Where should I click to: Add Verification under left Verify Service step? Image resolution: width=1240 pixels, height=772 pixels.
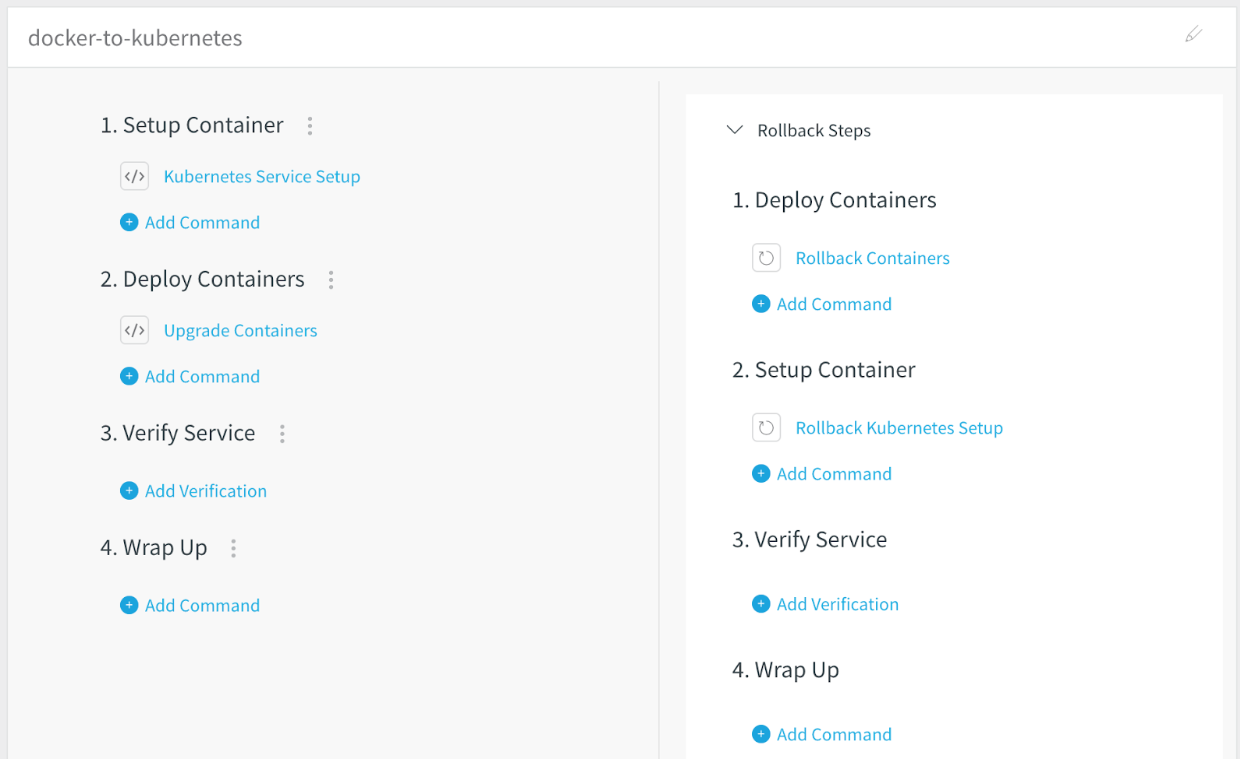pos(194,491)
